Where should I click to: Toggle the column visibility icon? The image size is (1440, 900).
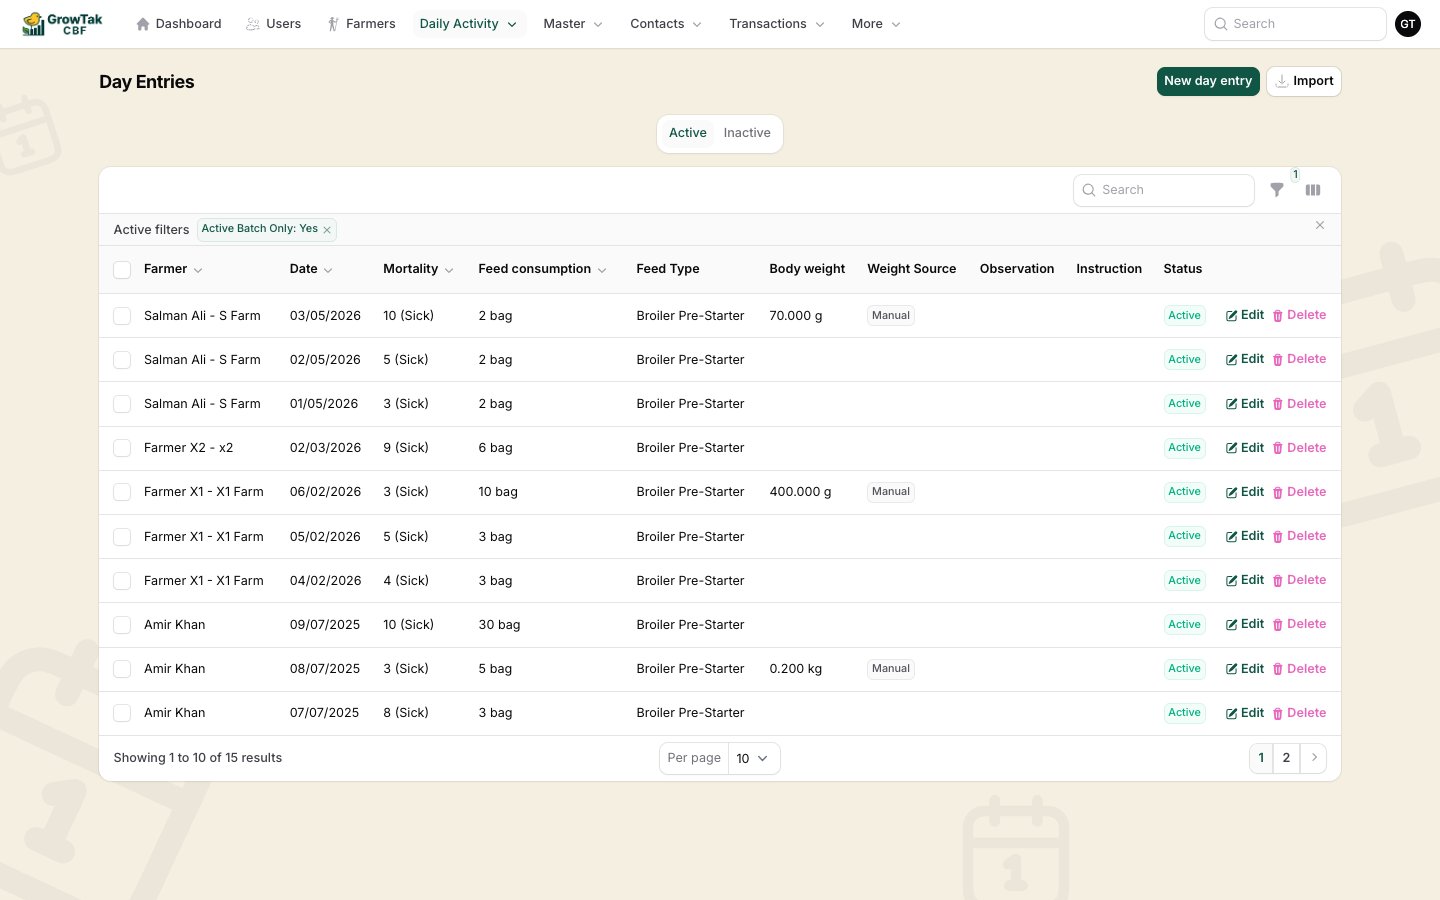(x=1313, y=190)
